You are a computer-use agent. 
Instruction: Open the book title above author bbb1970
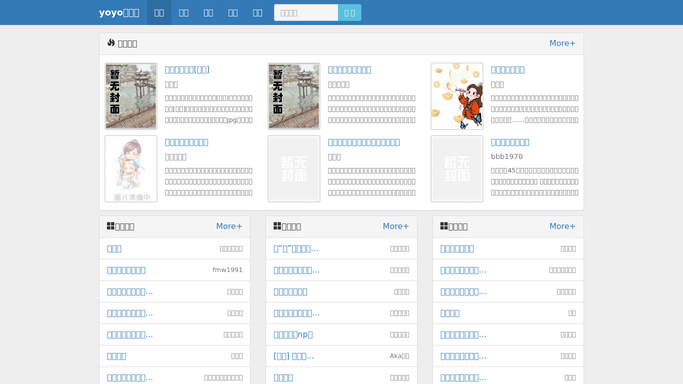(510, 142)
